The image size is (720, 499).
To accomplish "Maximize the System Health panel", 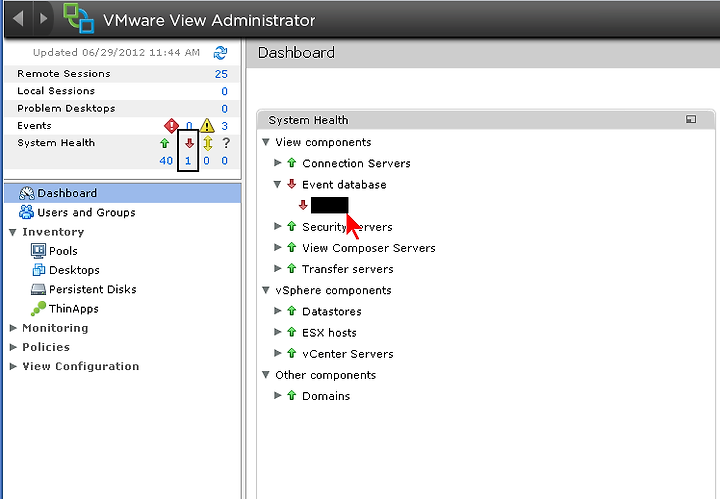I will (691, 119).
